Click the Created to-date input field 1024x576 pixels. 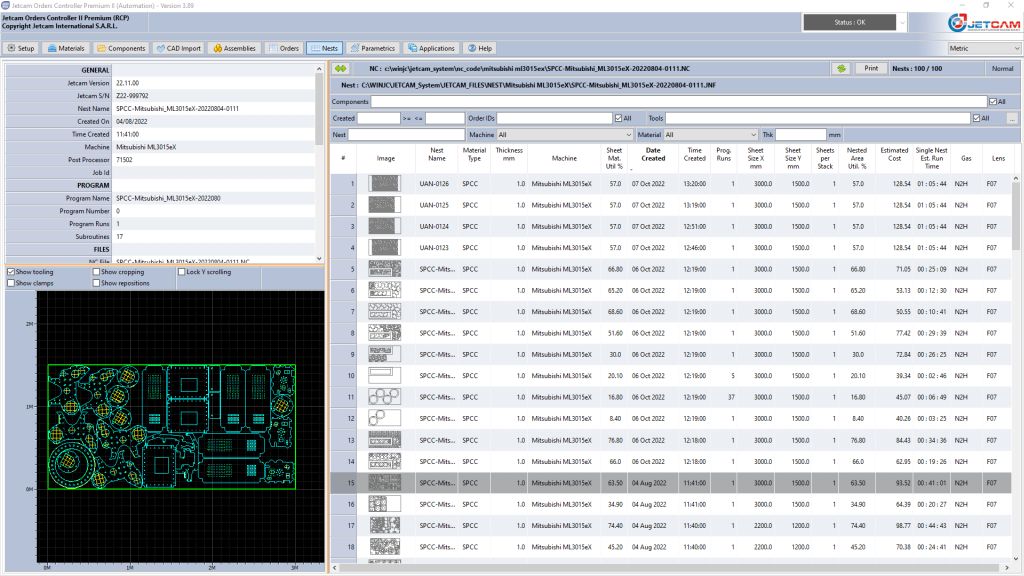445,118
